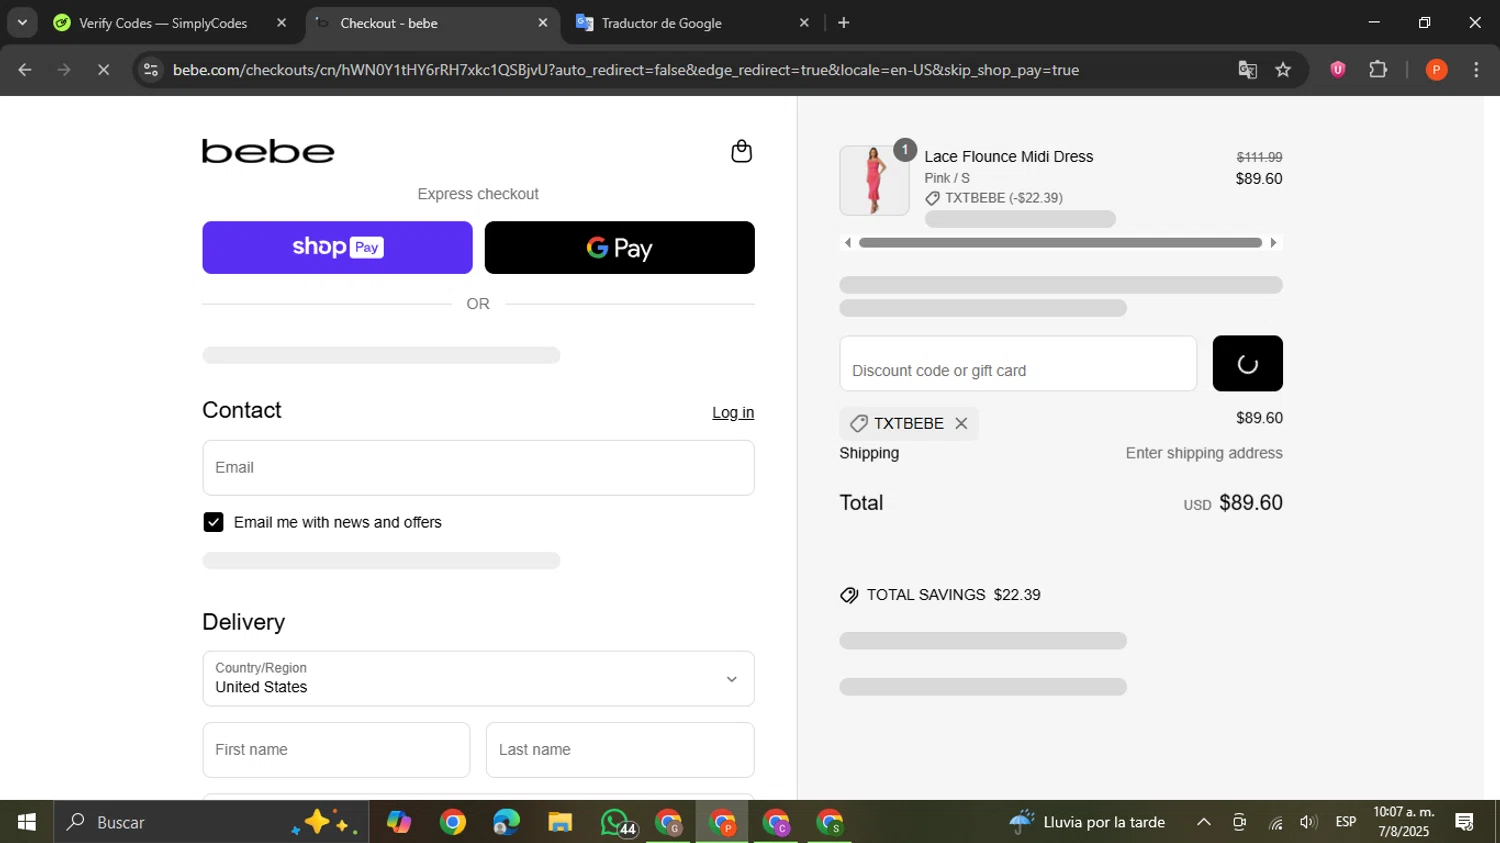Open the Windows Start menu
The width and height of the screenshot is (1500, 843).
(27, 822)
